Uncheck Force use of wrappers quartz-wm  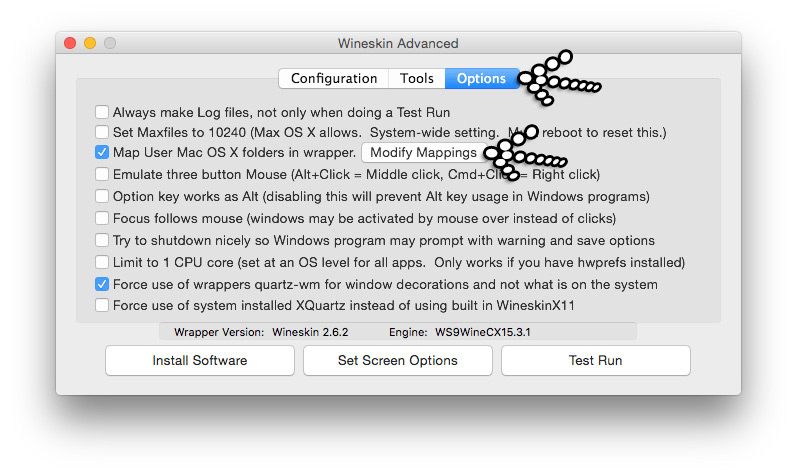tap(102, 284)
